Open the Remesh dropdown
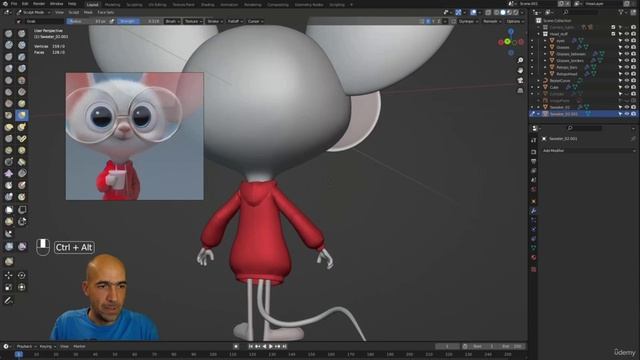The height and width of the screenshot is (360, 640). [492, 21]
